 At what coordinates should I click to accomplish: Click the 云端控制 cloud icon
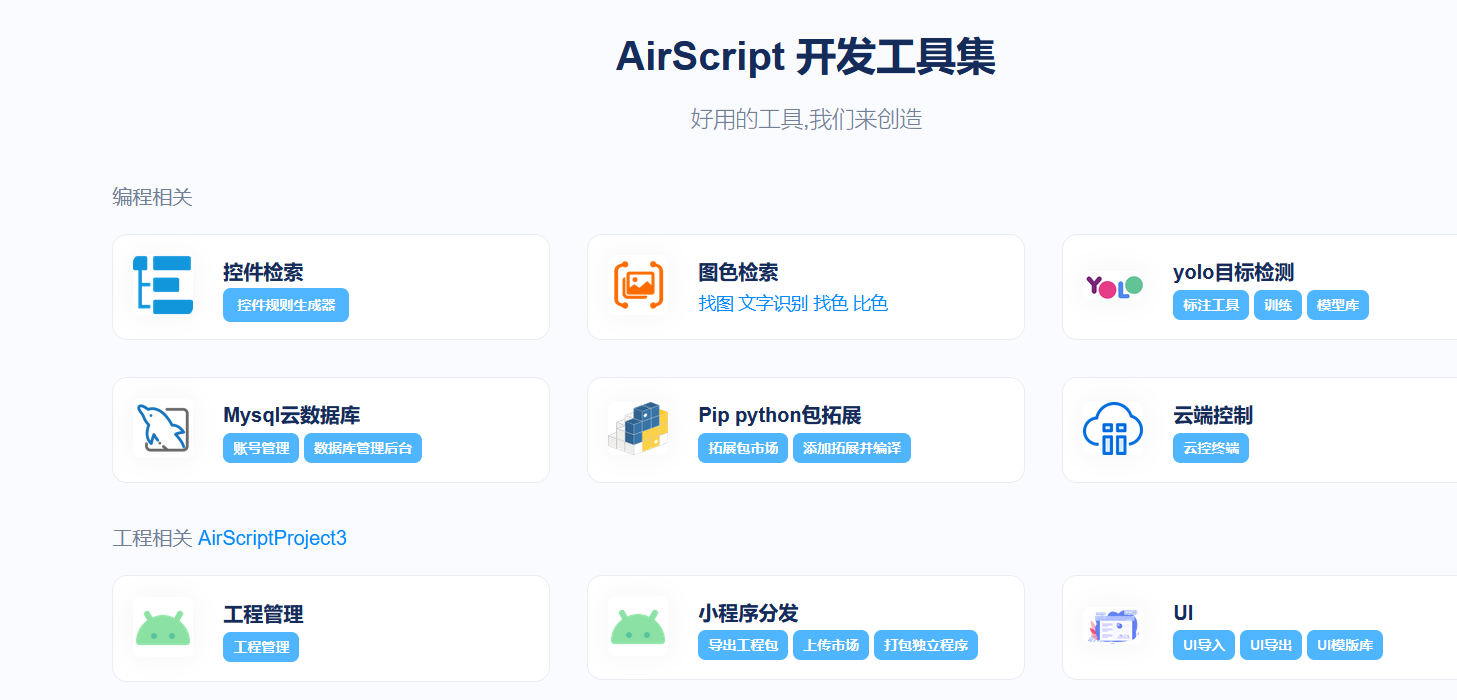pyautogui.click(x=1113, y=429)
